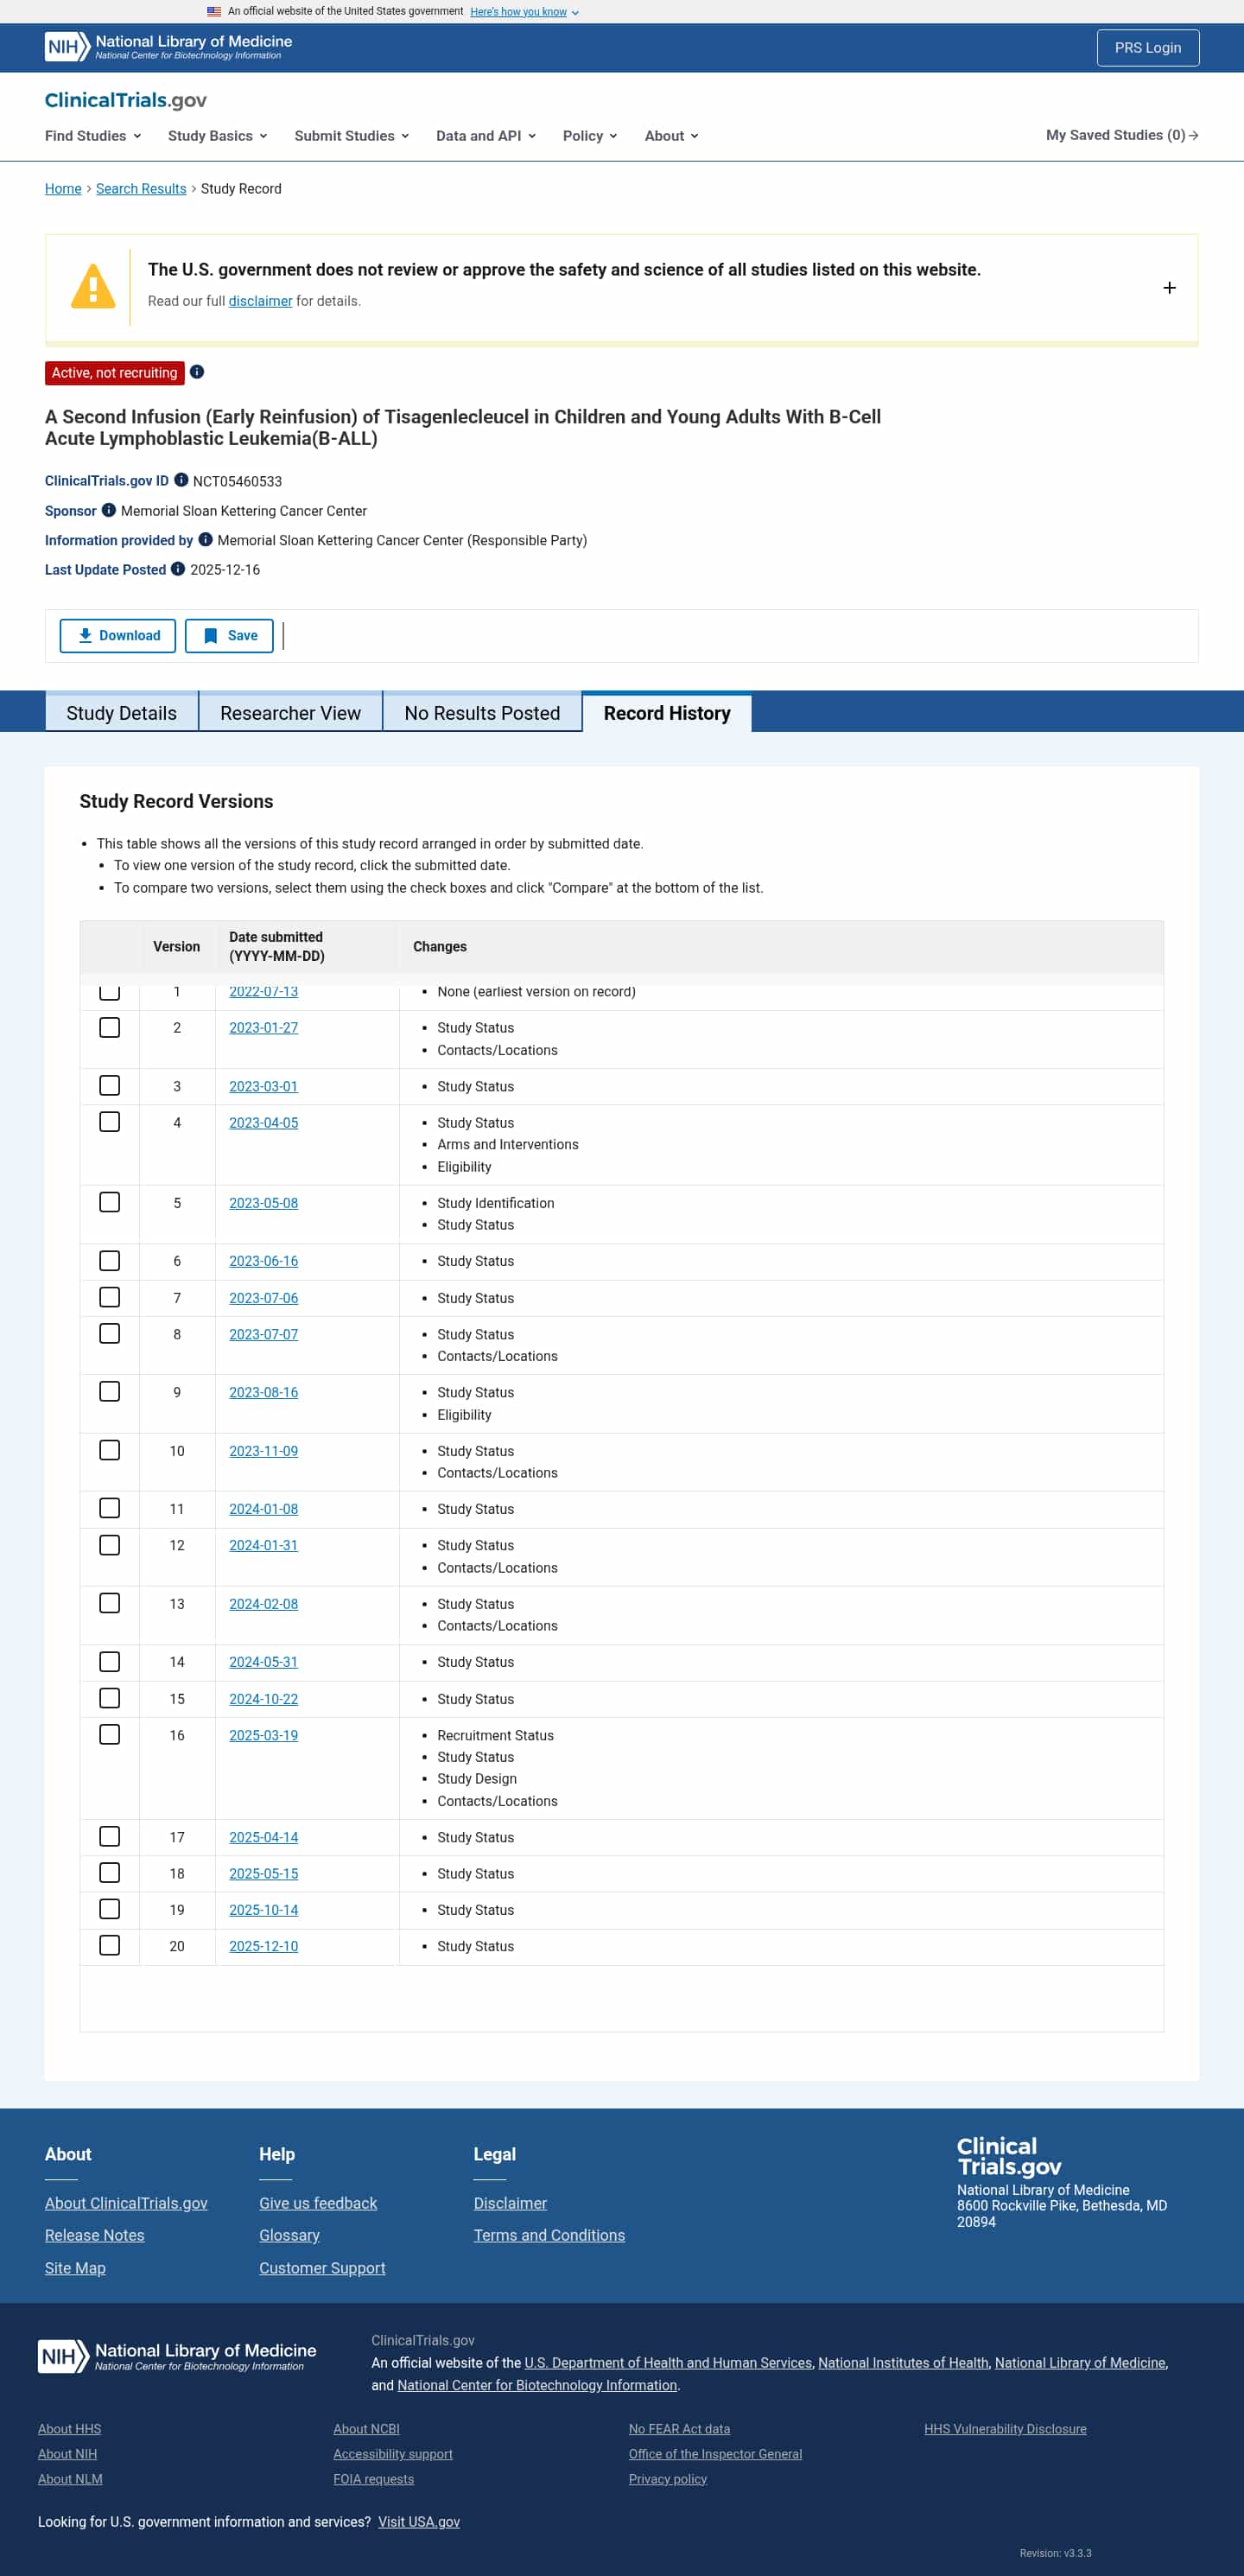Click the info icon beside Active, not recruiting
The height and width of the screenshot is (2576, 1244).
click(x=197, y=372)
